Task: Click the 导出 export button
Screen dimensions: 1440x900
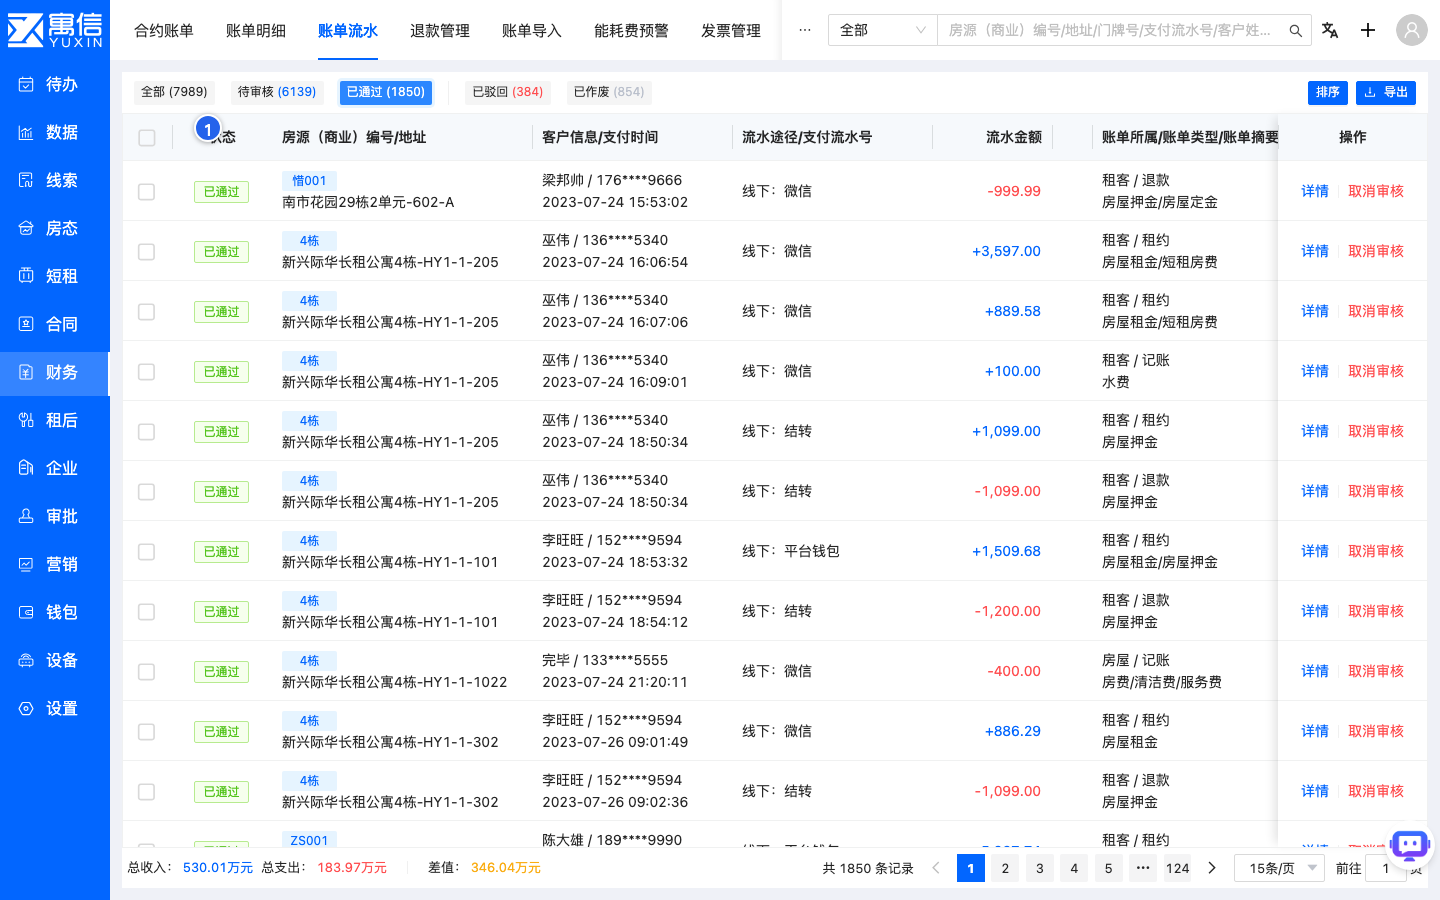Action: tap(1386, 92)
